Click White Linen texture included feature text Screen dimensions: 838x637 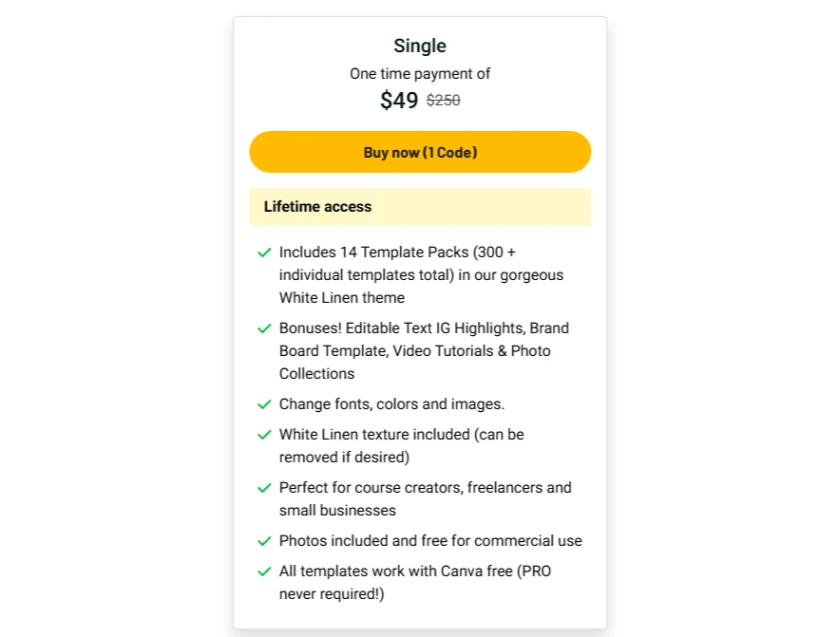tap(401, 446)
